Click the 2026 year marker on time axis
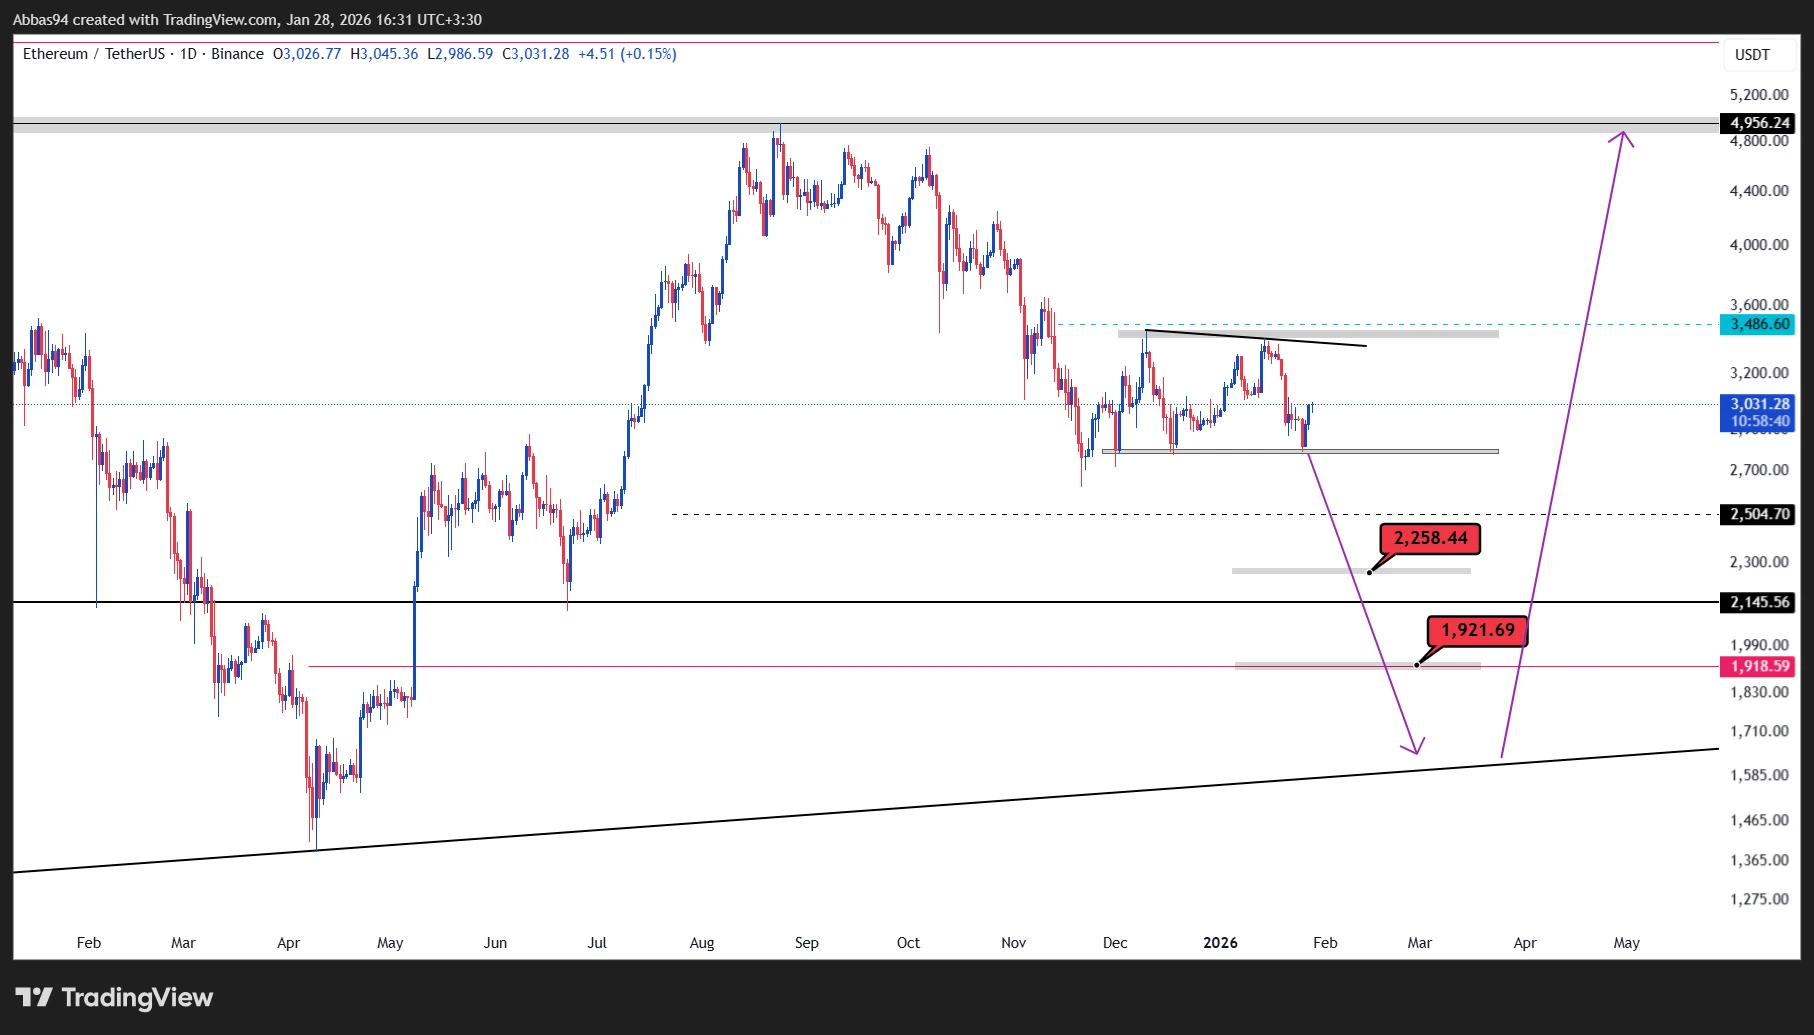1814x1035 pixels. [x=1220, y=943]
